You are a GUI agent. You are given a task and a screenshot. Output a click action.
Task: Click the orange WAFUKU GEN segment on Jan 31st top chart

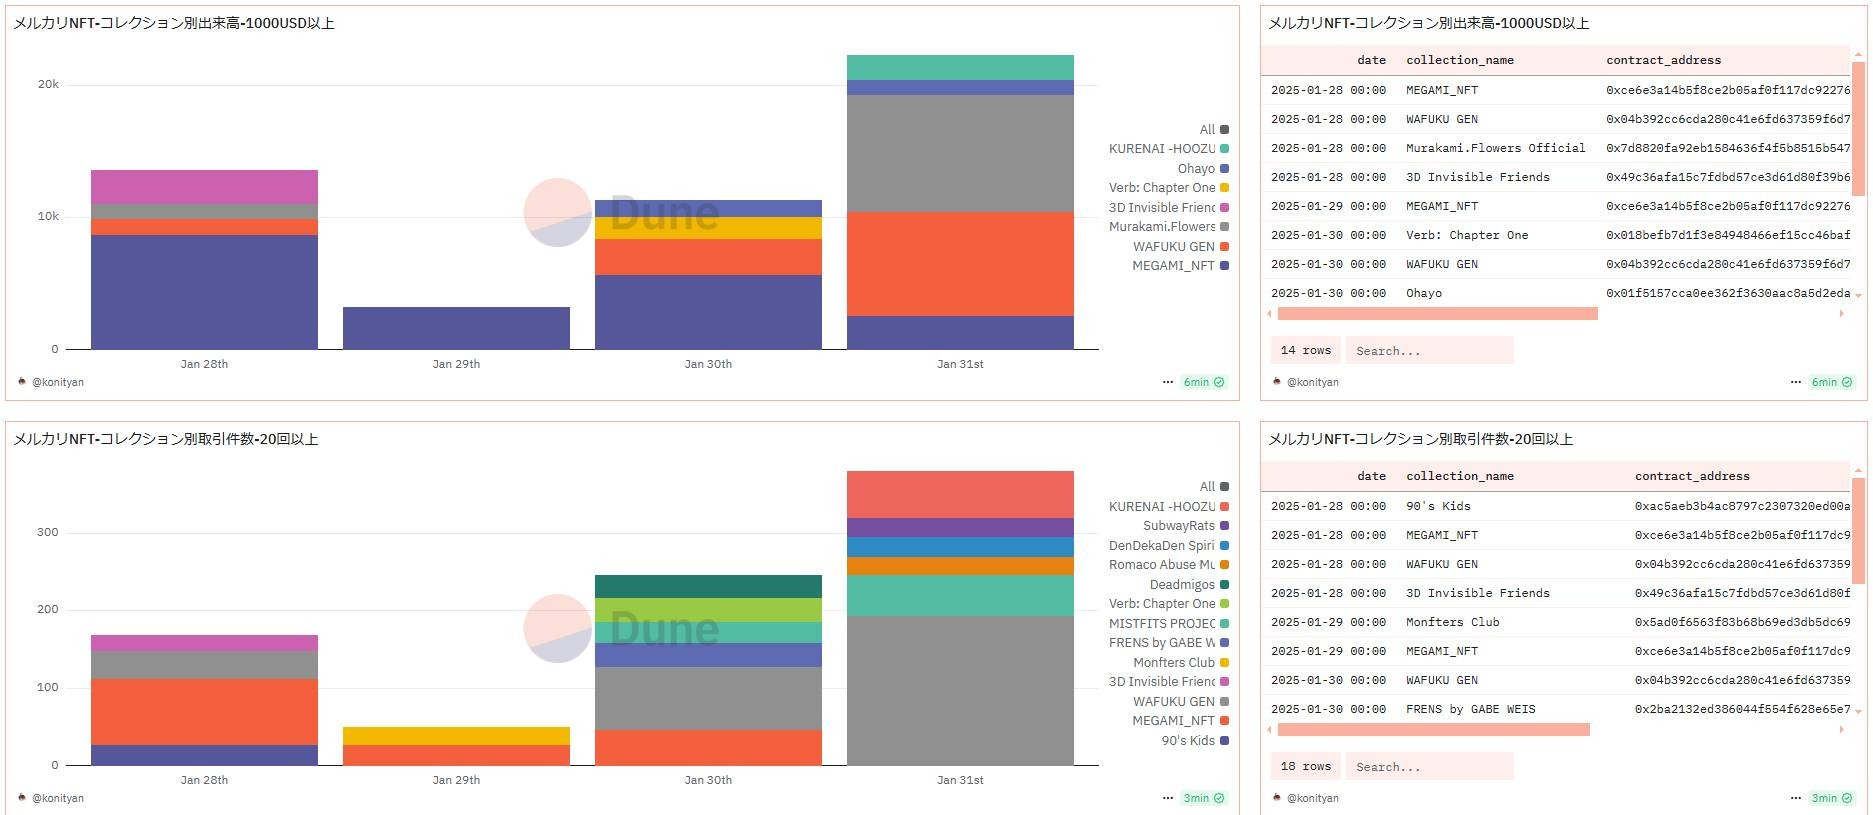960,264
